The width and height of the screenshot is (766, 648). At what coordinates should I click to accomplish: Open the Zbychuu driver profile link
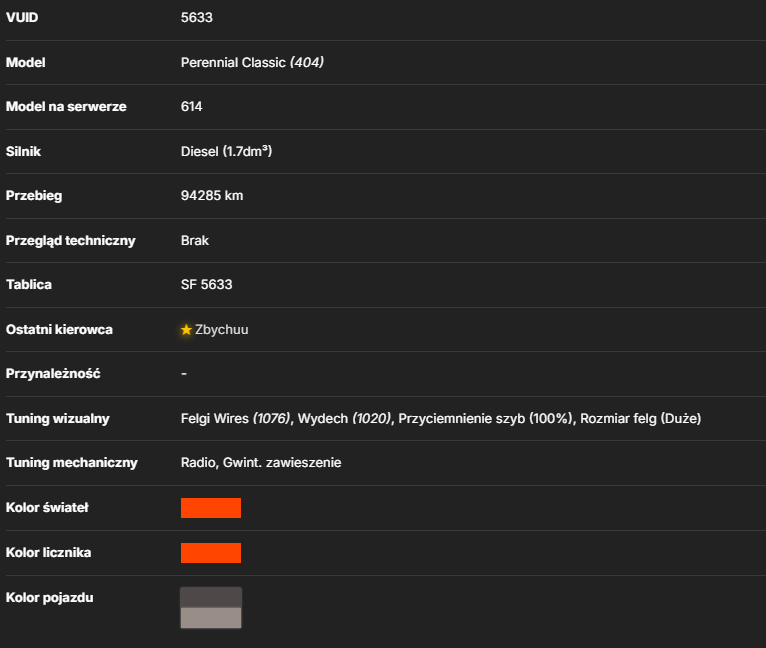(222, 330)
